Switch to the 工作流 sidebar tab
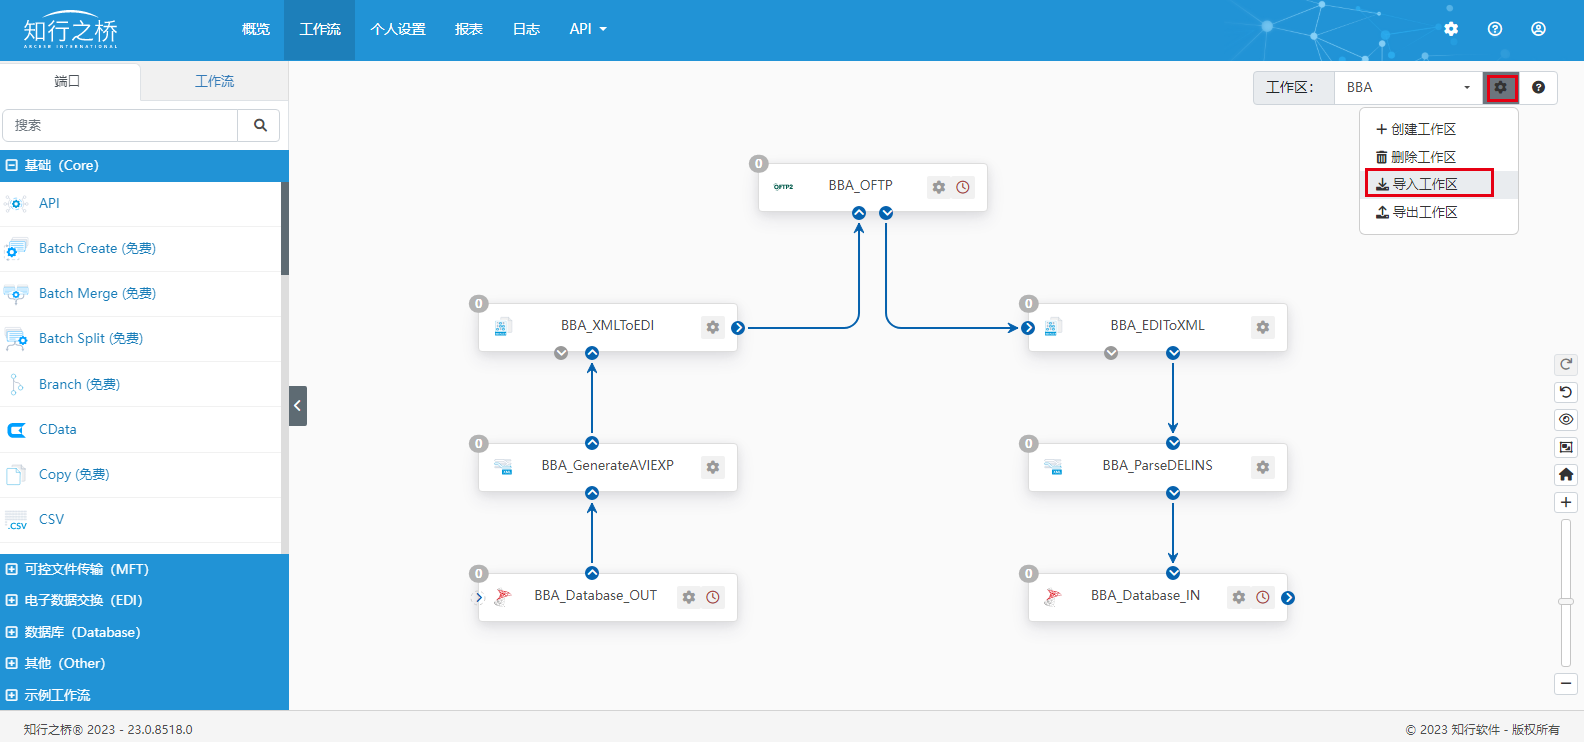 (214, 81)
